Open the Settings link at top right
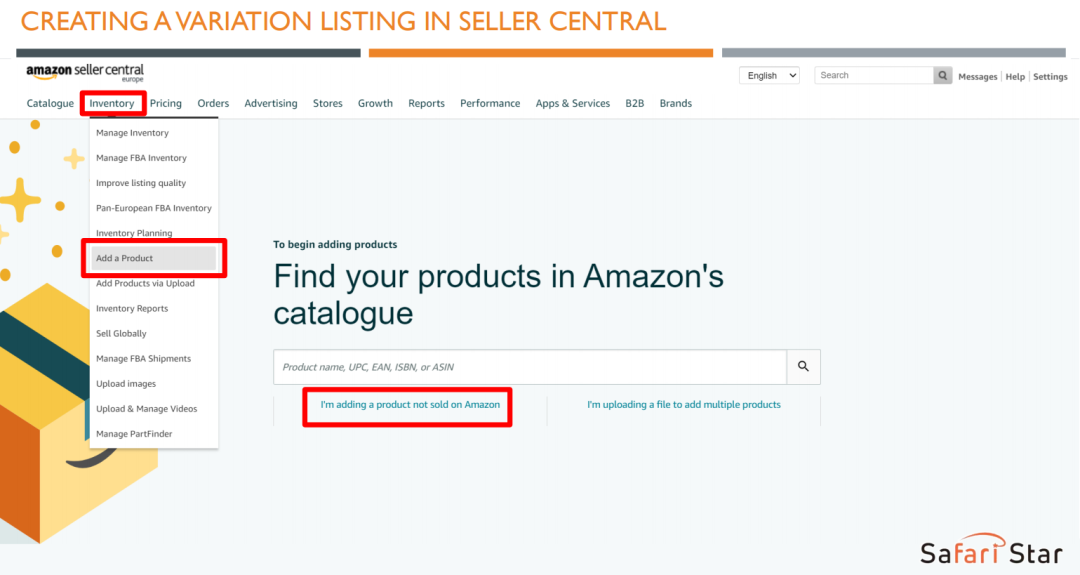Viewport: 1080px width, 575px height. (1050, 77)
